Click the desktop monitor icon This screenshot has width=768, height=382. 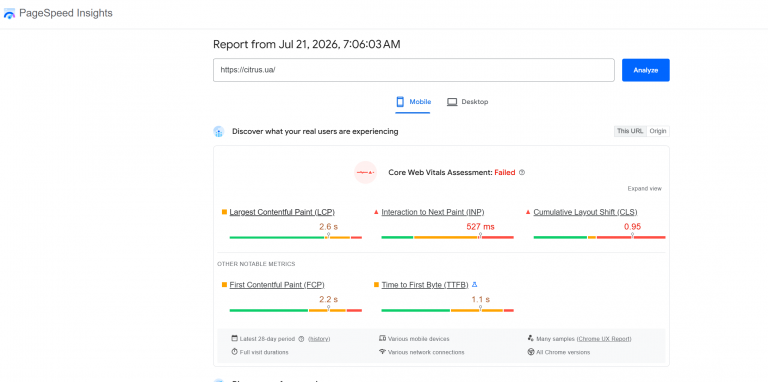452,102
